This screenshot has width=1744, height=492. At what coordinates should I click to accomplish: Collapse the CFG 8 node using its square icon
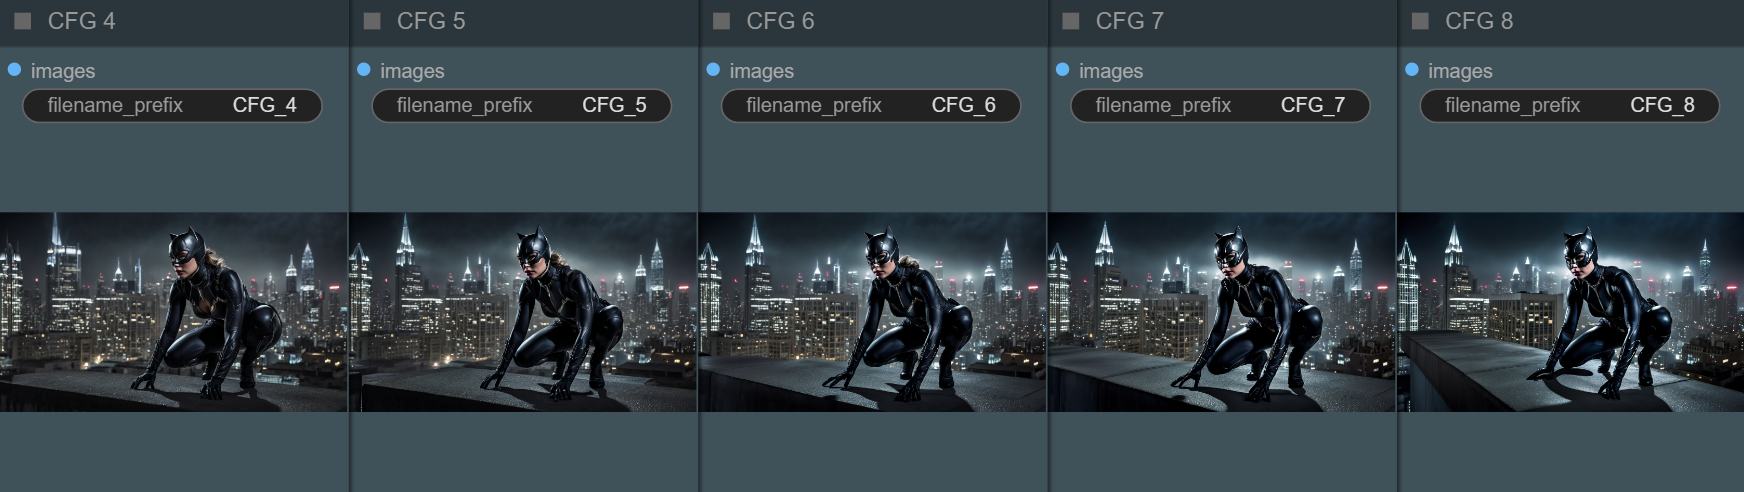click(1420, 21)
